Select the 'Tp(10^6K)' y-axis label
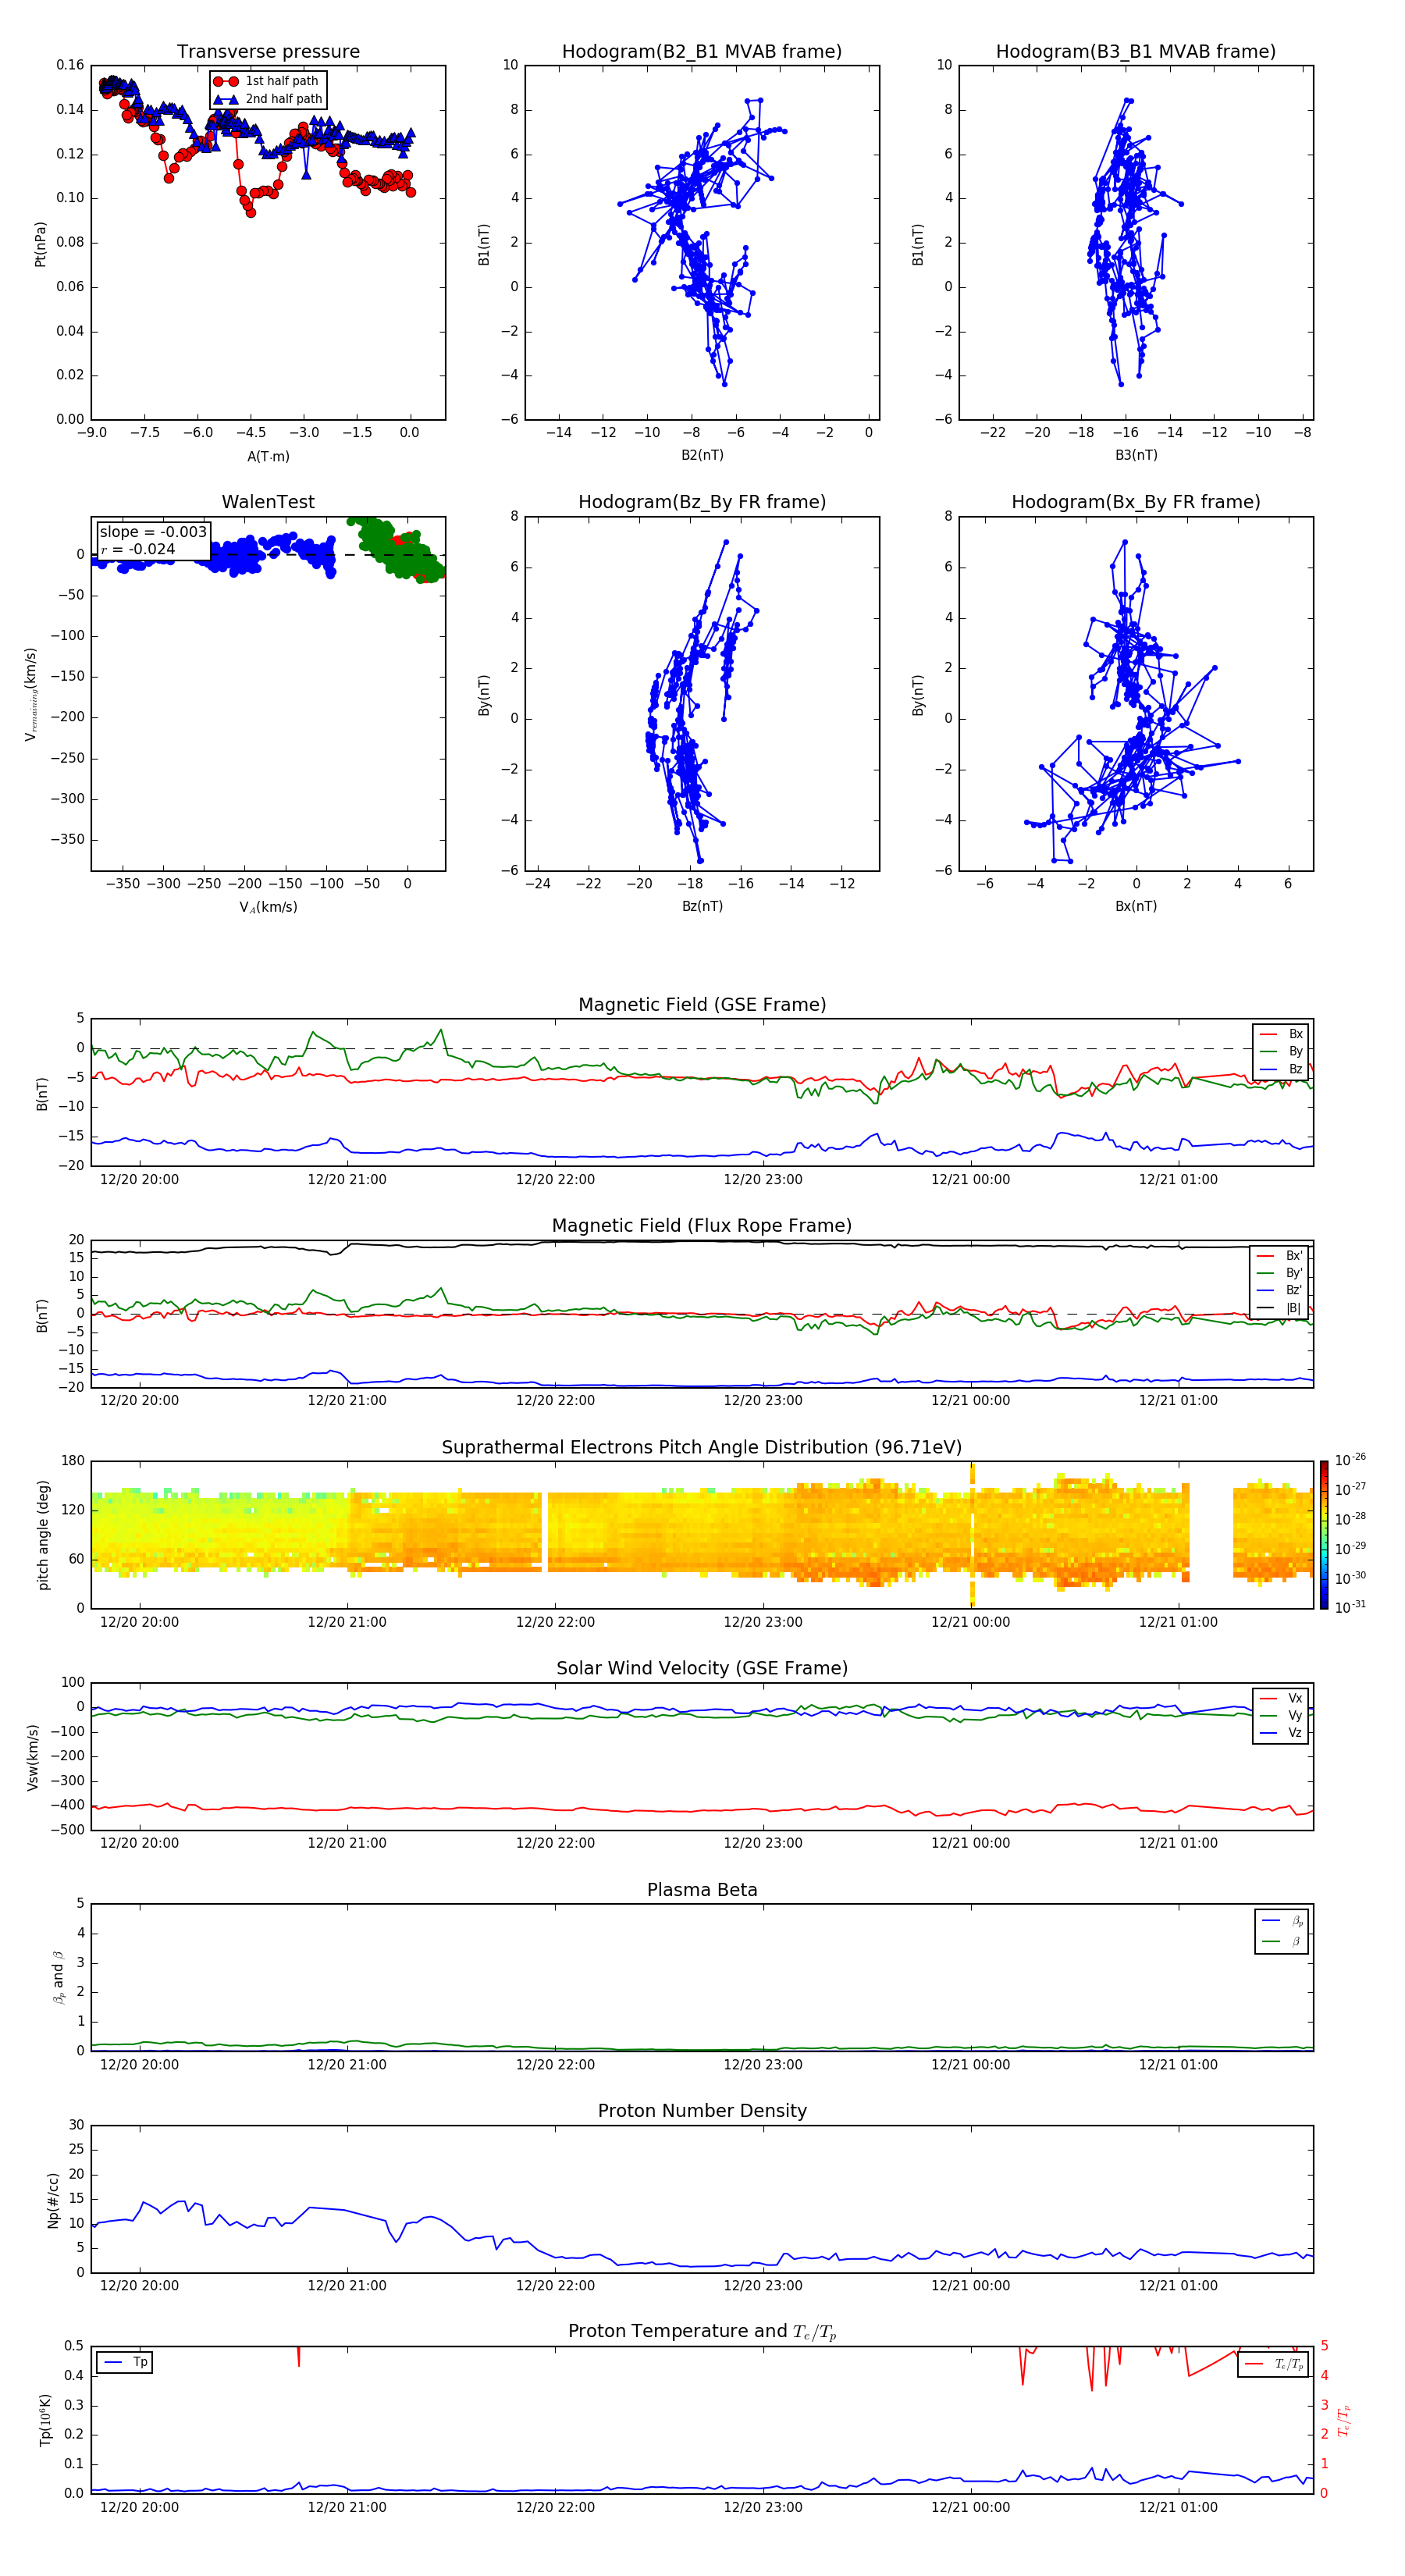Image resolution: width=1405 pixels, height=2576 pixels. coord(45,2420)
